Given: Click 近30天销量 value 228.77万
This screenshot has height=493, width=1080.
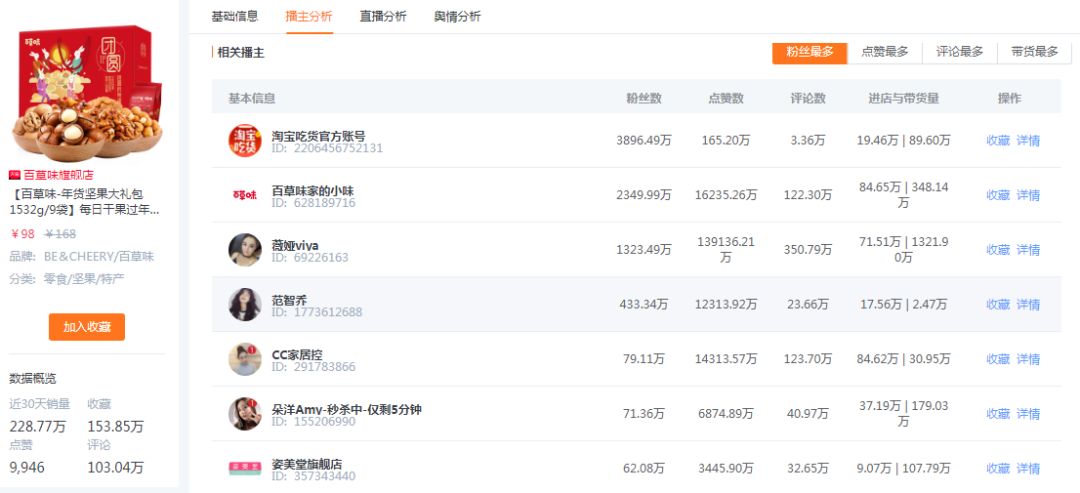Looking at the screenshot, I should tap(38, 427).
